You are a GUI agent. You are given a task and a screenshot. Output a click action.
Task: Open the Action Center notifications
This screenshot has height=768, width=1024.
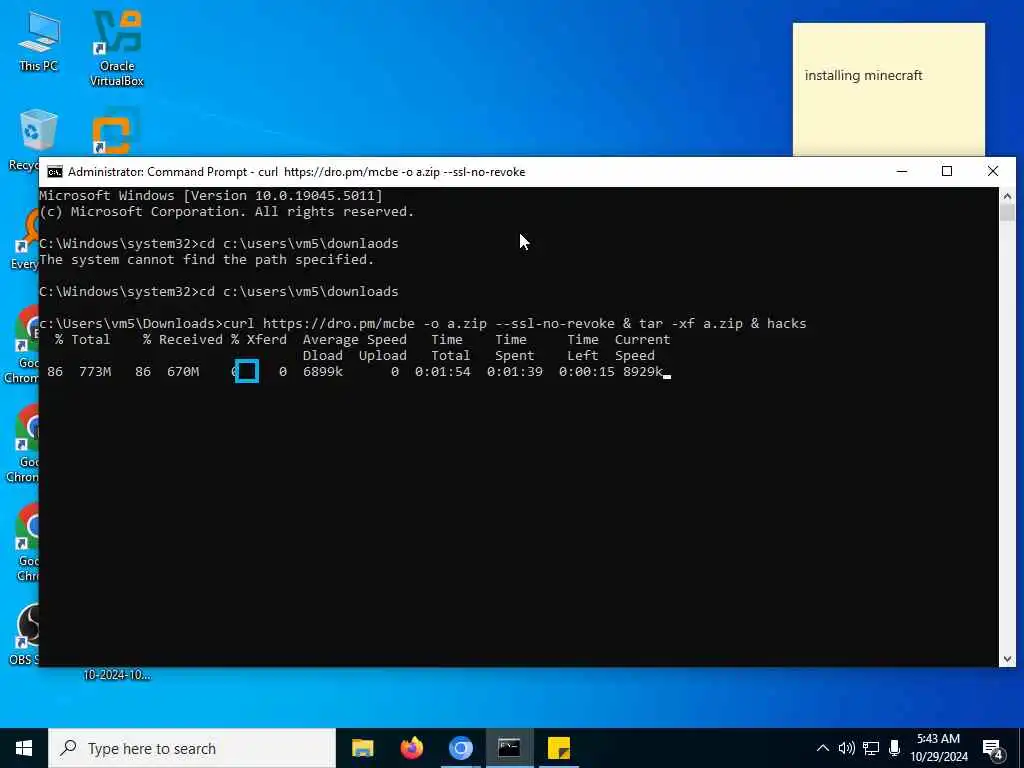(993, 749)
